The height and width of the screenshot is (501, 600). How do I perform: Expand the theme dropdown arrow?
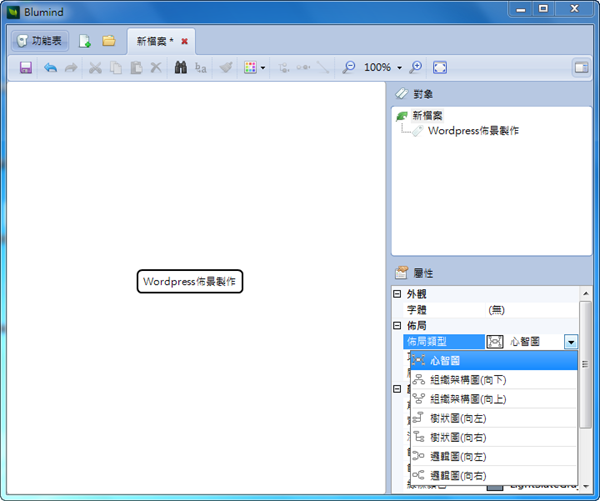click(x=263, y=68)
